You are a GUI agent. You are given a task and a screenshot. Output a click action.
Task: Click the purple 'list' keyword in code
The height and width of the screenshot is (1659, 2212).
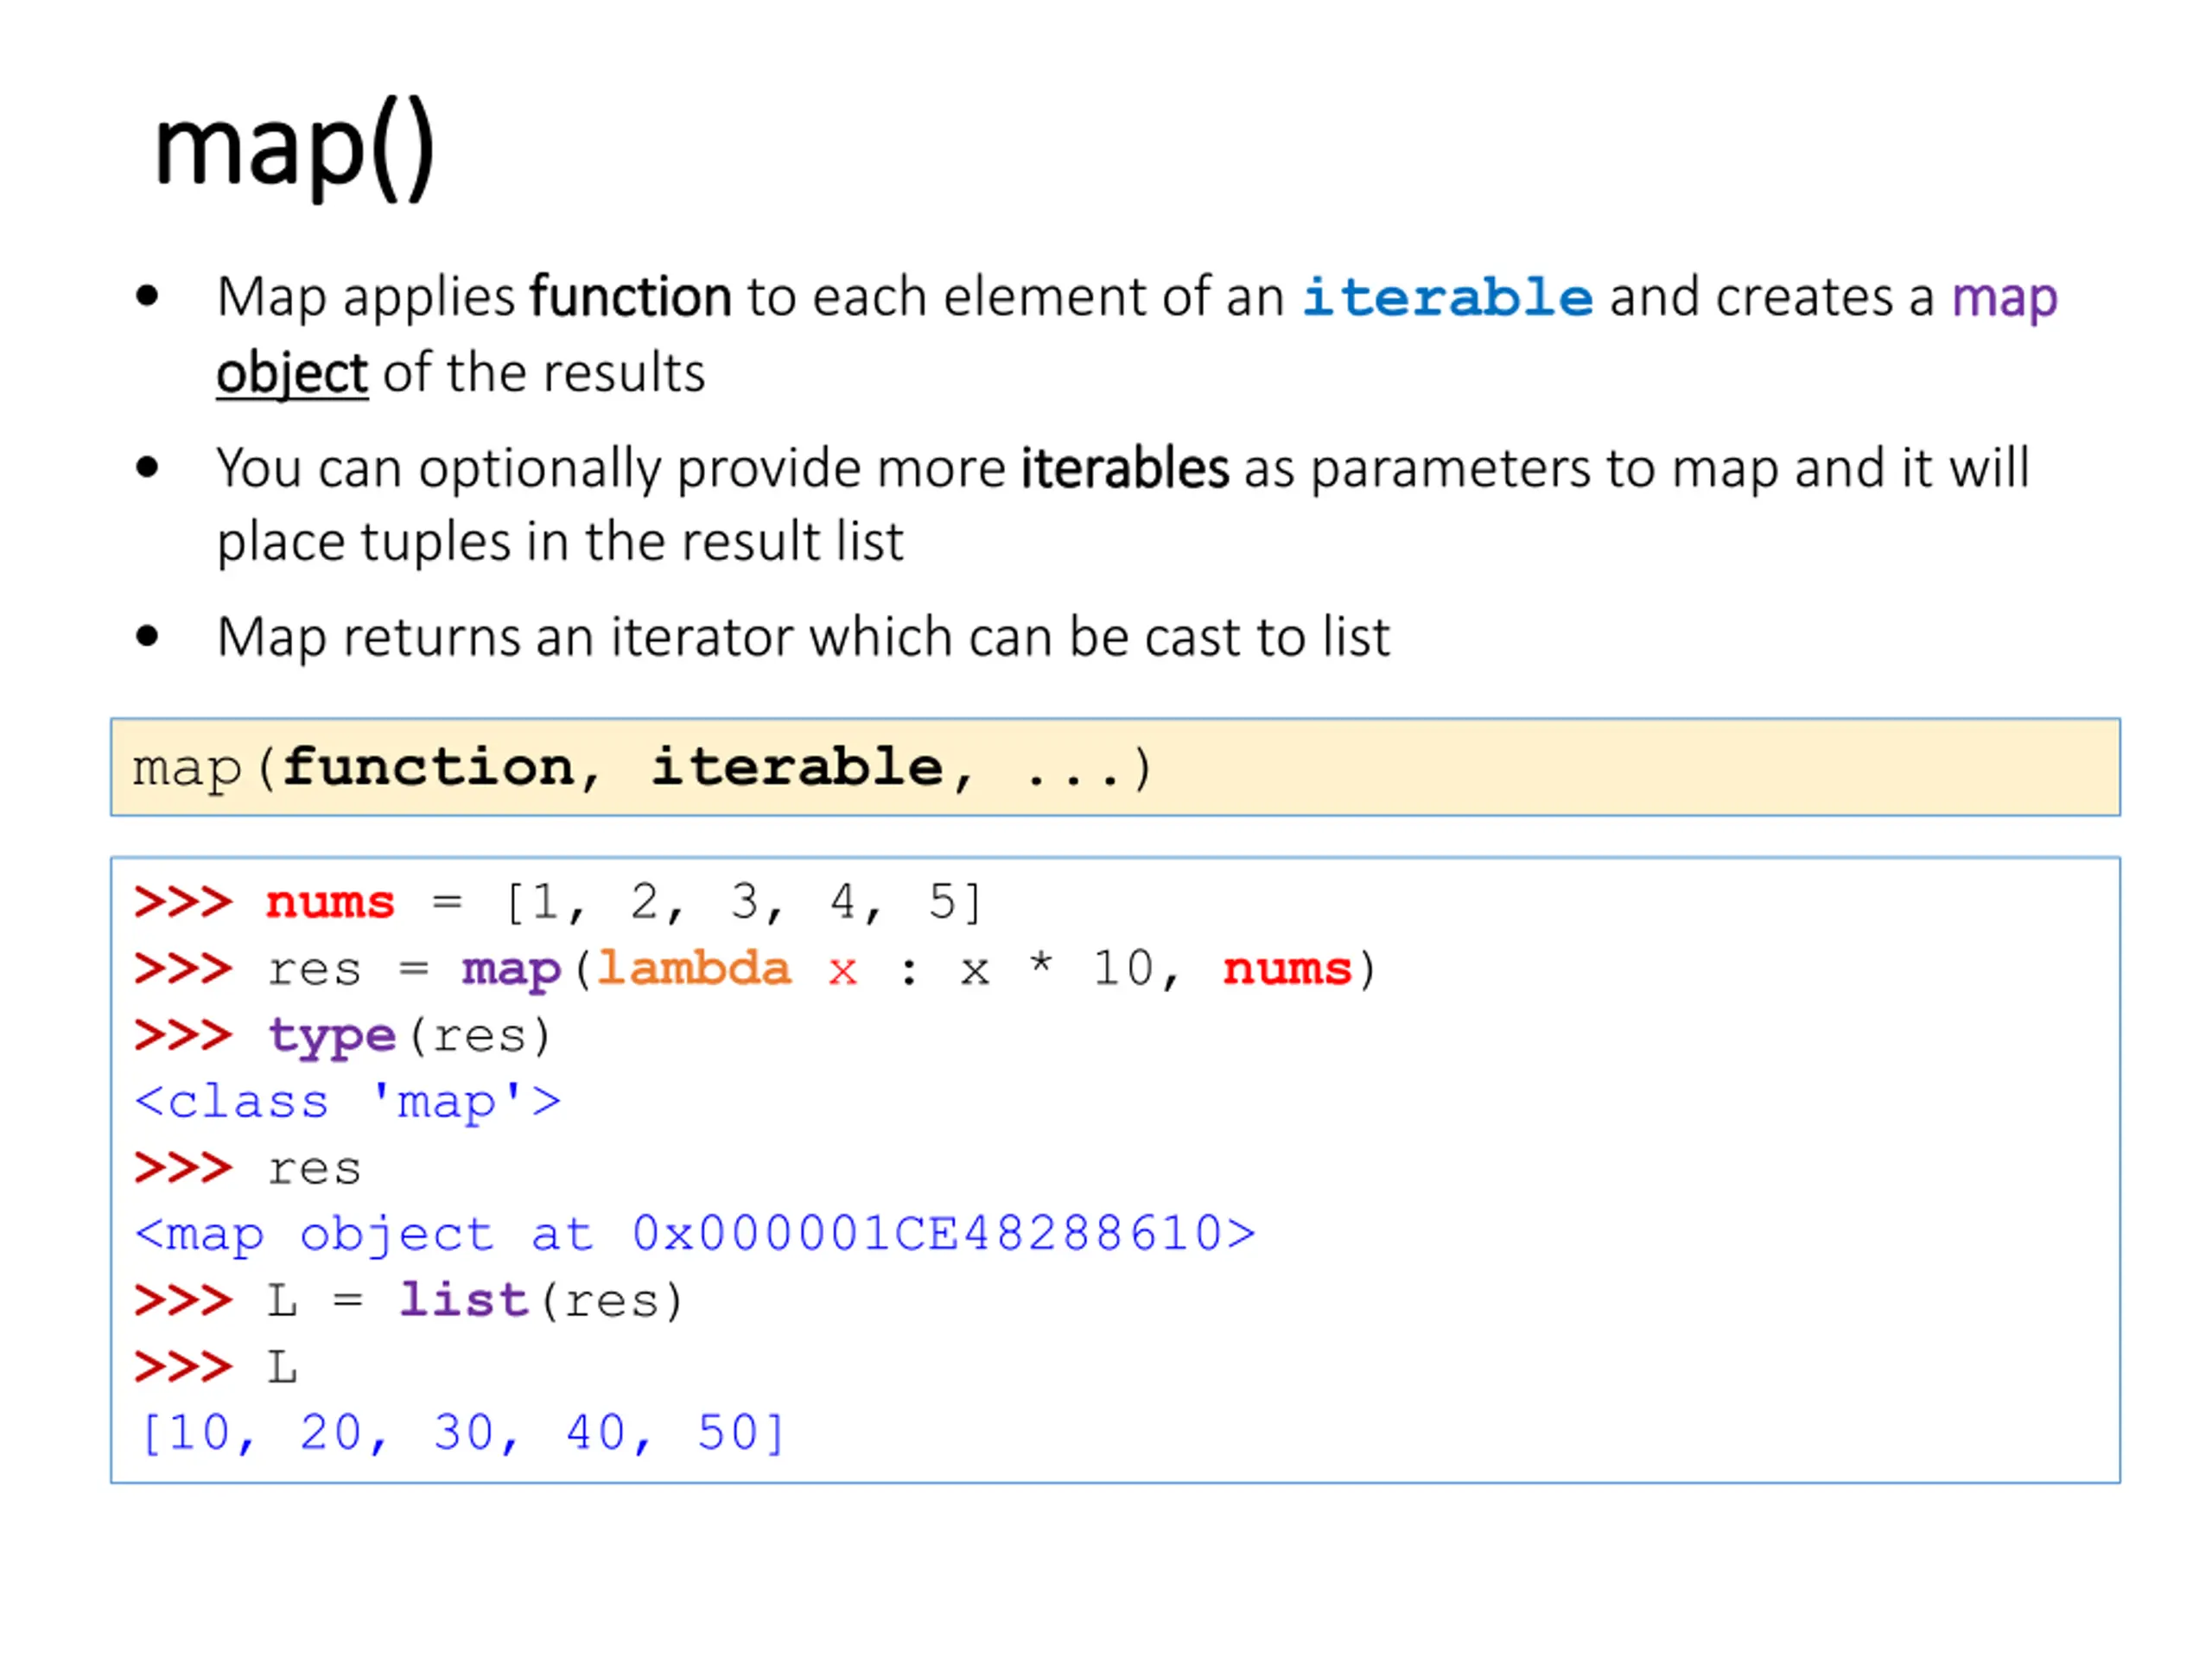(464, 1300)
